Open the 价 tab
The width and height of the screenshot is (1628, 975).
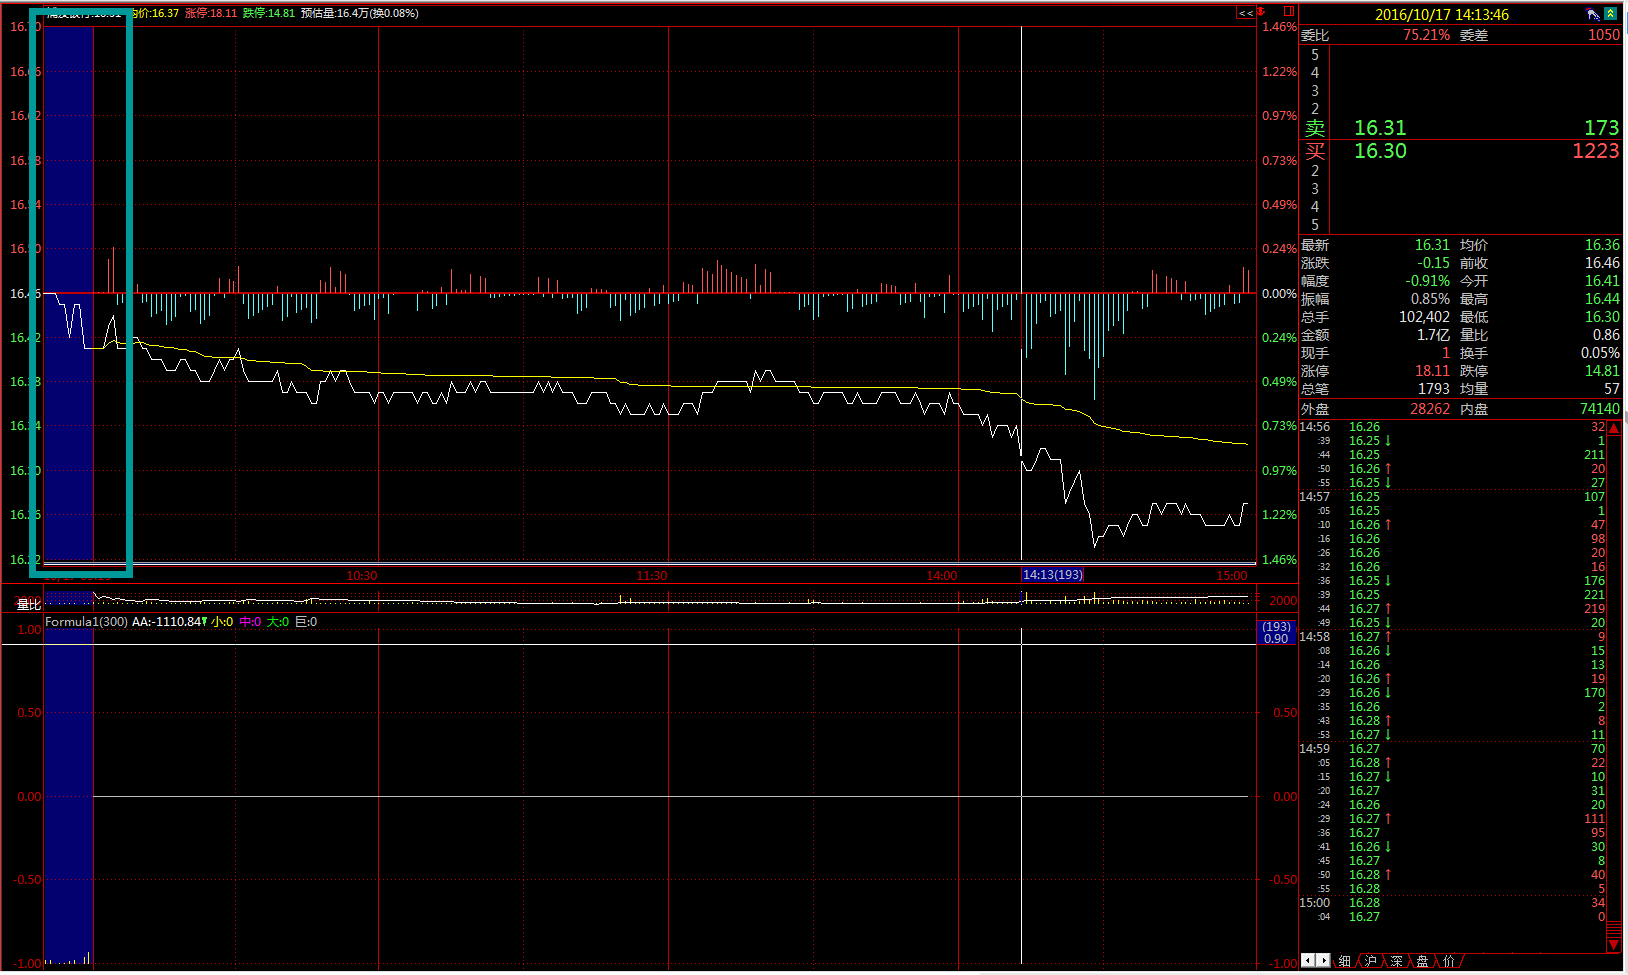point(1448,961)
